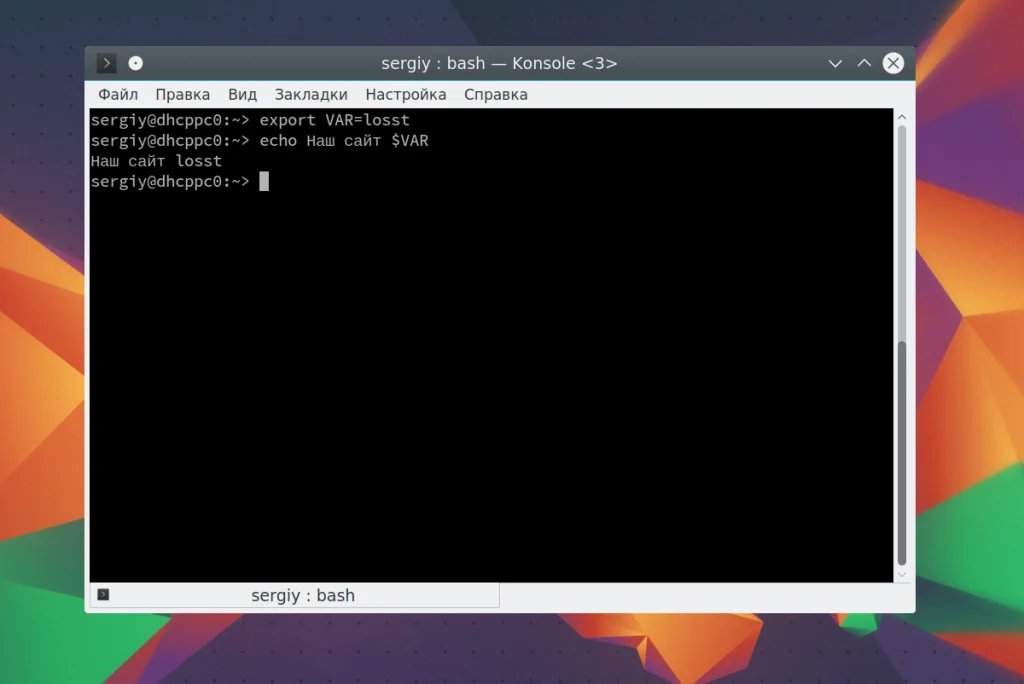Image resolution: width=1024 pixels, height=684 pixels.
Task: Click the scrollbar down arrow
Action: [902, 575]
